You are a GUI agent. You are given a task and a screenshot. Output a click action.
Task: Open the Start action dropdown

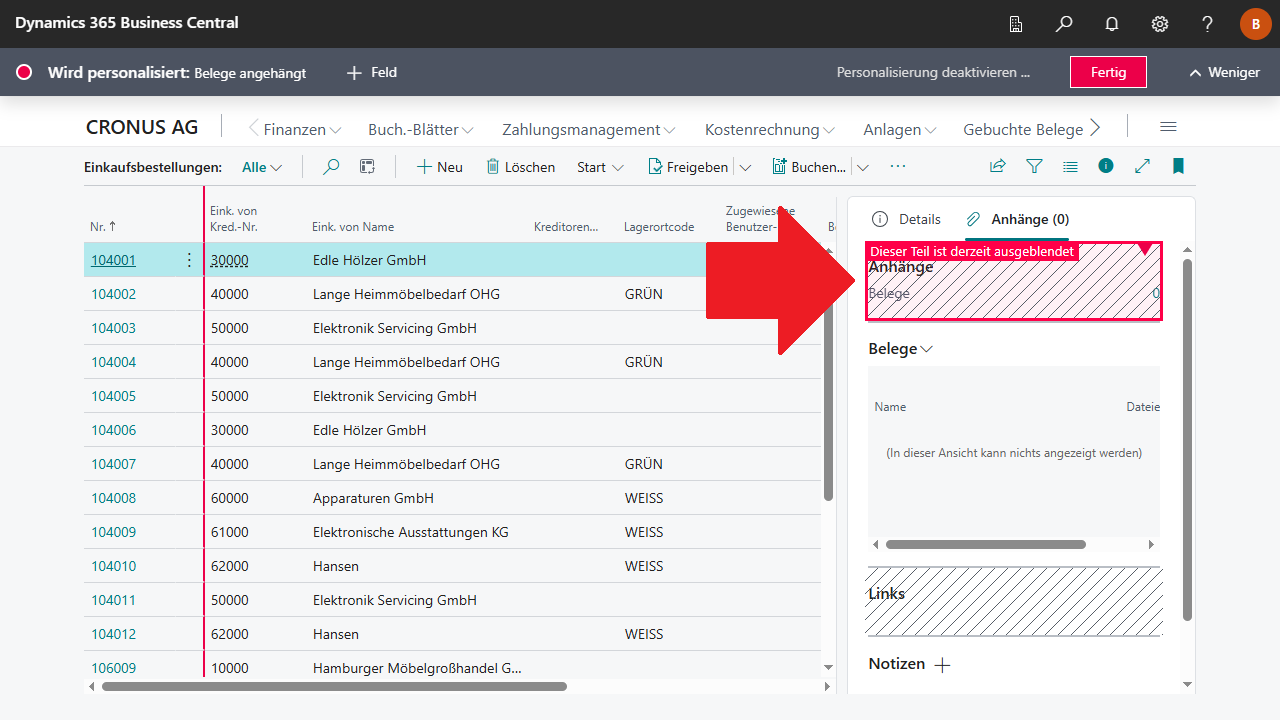tap(600, 167)
